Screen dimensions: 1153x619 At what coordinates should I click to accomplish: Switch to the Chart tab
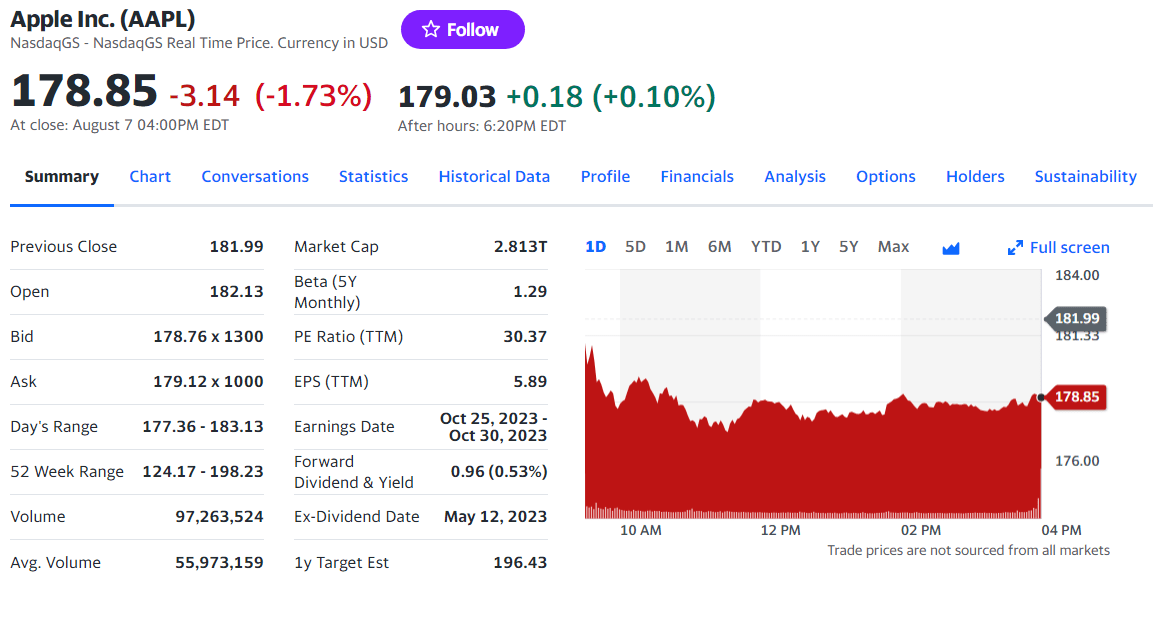(150, 176)
